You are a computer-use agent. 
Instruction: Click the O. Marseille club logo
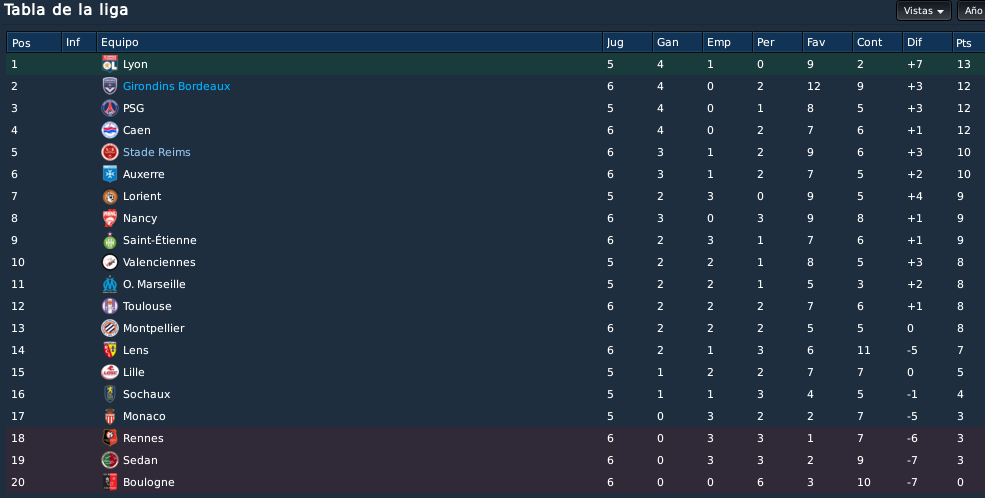[110, 284]
